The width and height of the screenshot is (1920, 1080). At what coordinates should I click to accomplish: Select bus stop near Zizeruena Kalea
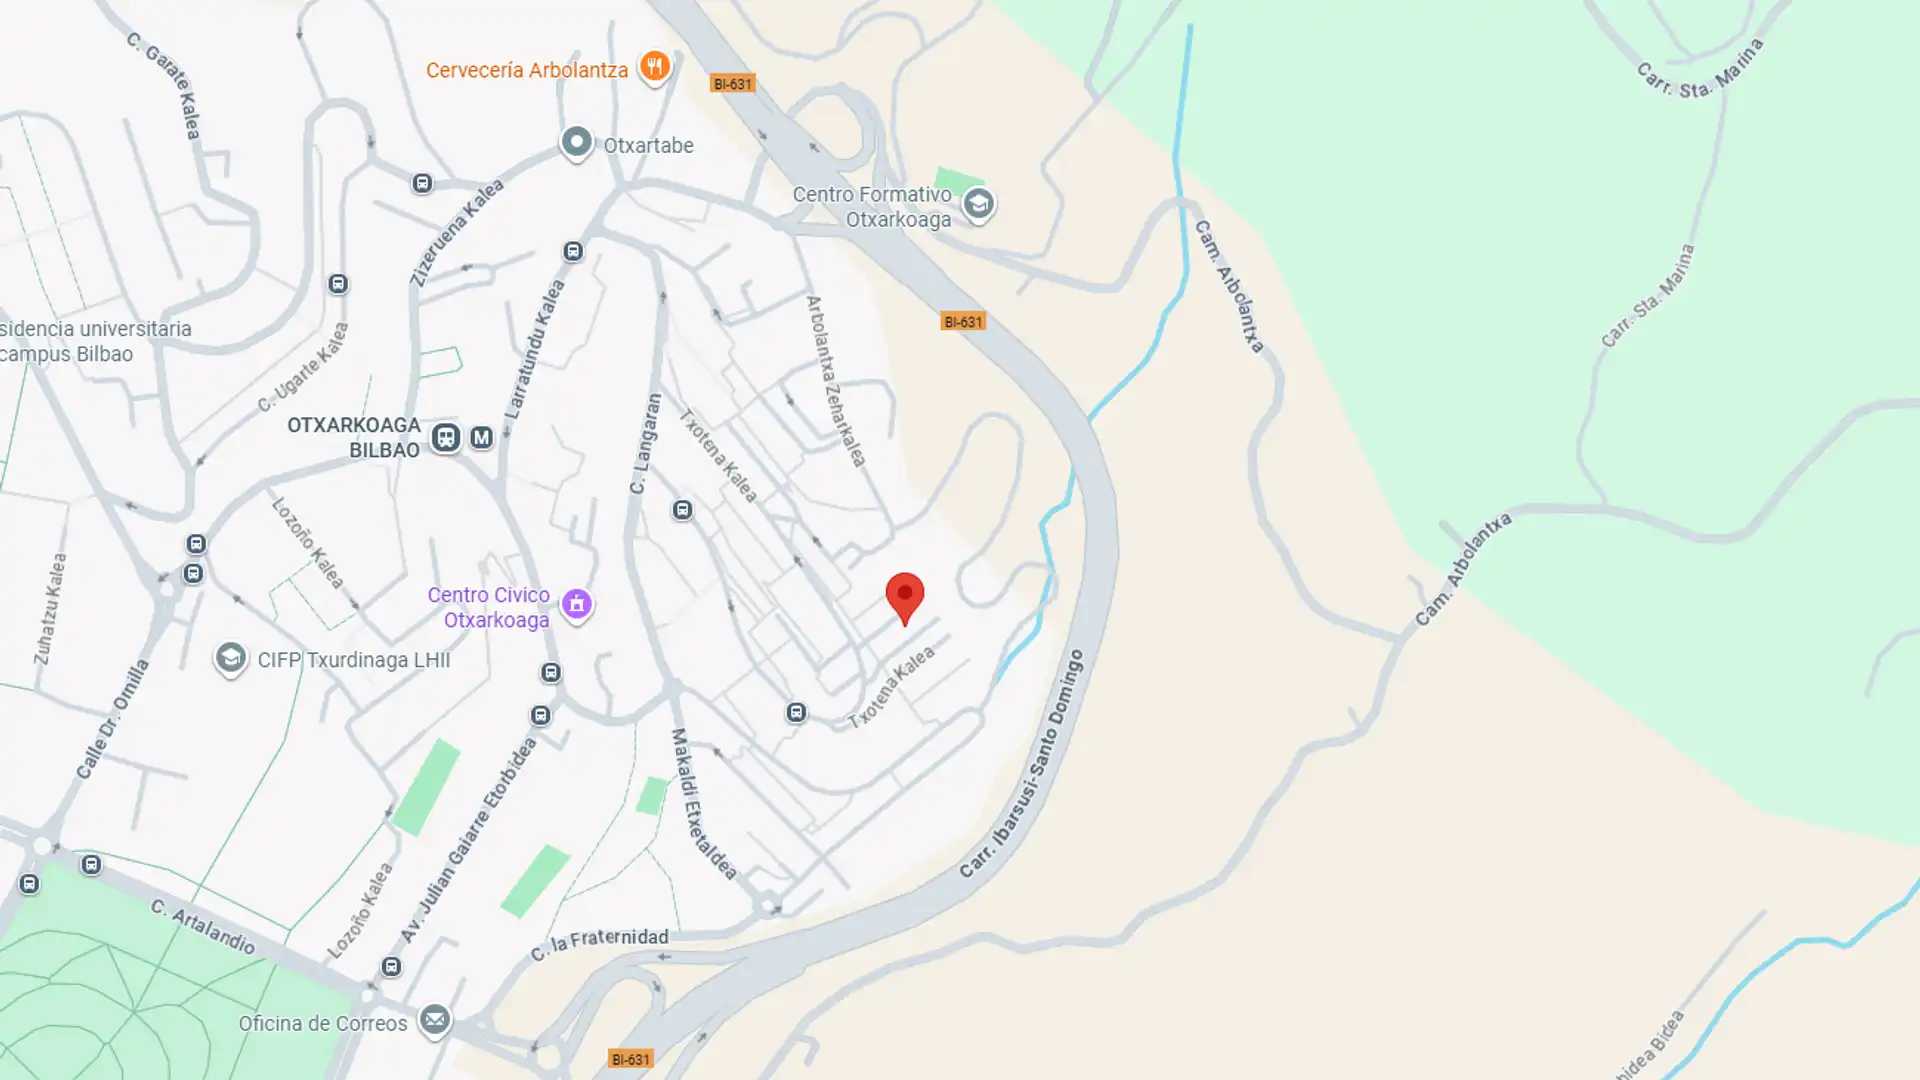tap(422, 183)
